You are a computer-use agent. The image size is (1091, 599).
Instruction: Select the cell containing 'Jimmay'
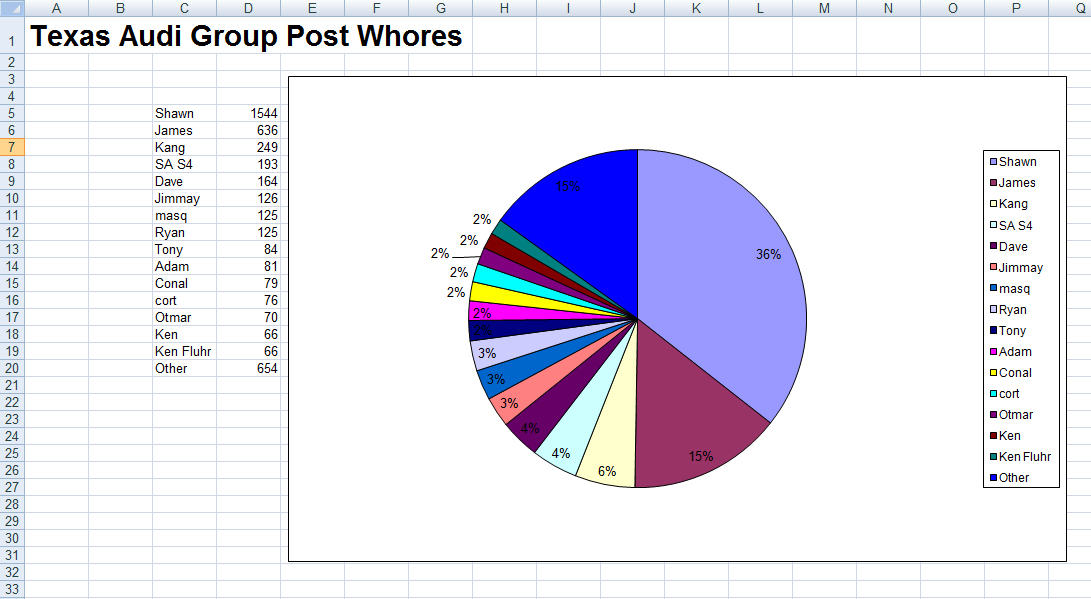(x=184, y=198)
